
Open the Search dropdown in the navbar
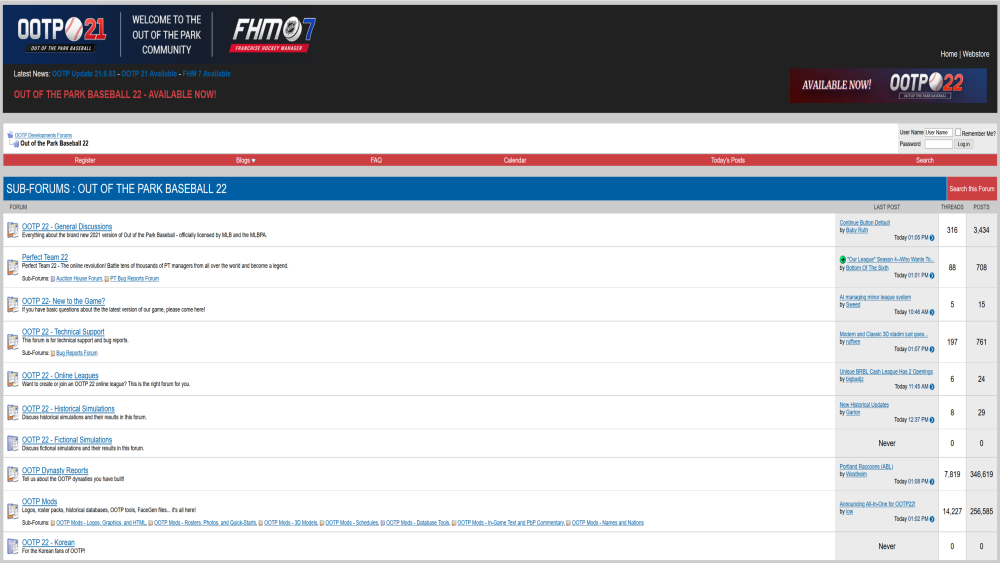(x=924, y=160)
